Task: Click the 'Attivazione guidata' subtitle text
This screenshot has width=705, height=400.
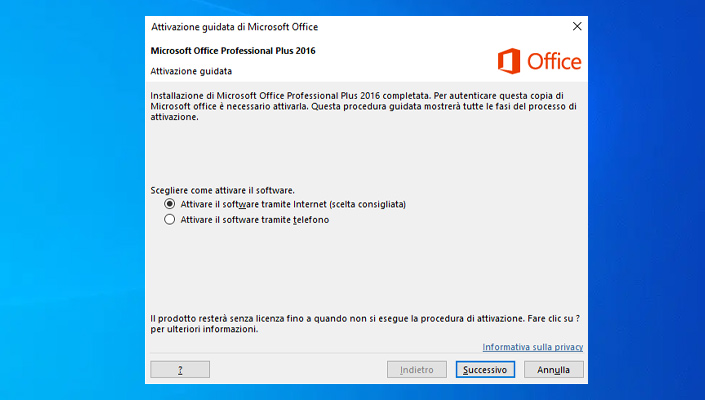Action: (x=191, y=71)
